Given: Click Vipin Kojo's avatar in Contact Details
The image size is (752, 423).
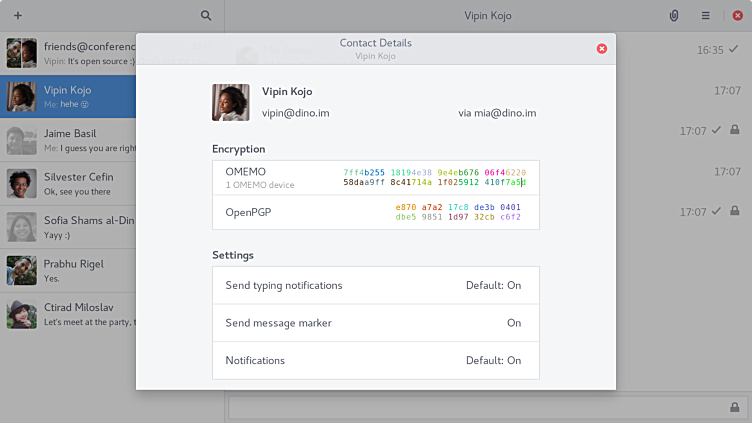Looking at the screenshot, I should point(231,102).
